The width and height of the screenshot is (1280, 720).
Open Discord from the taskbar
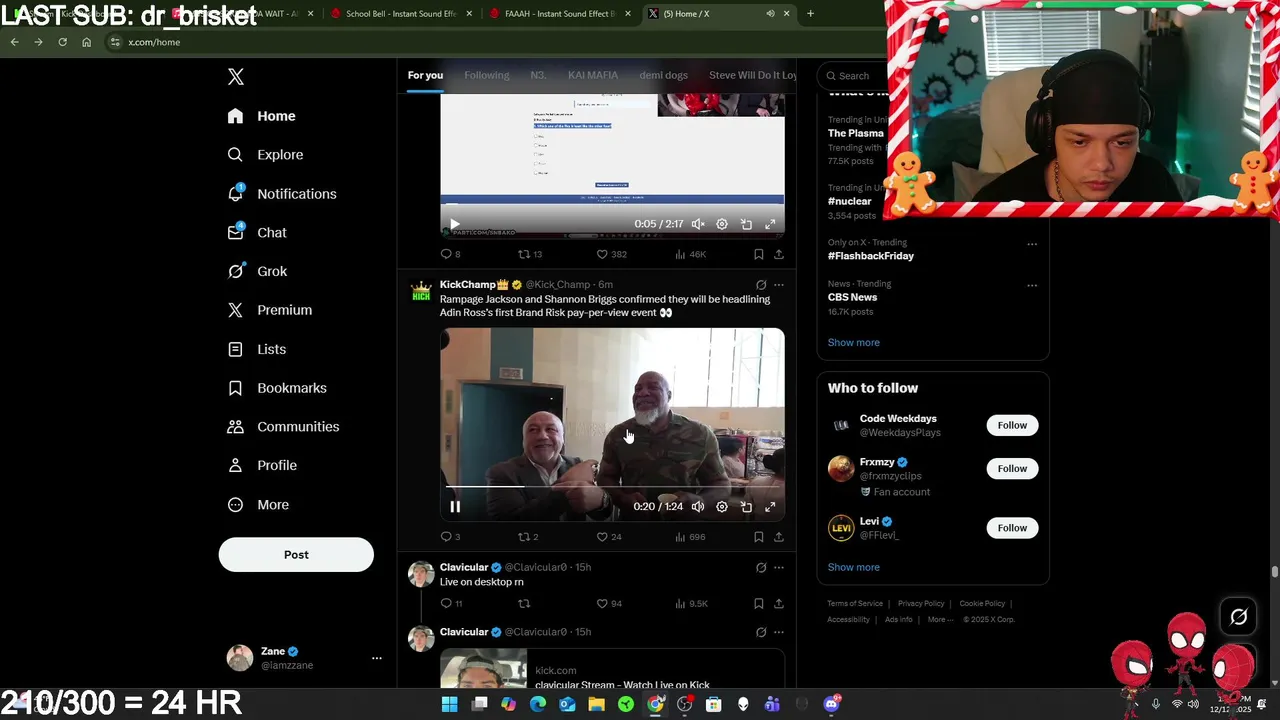[x=832, y=704]
